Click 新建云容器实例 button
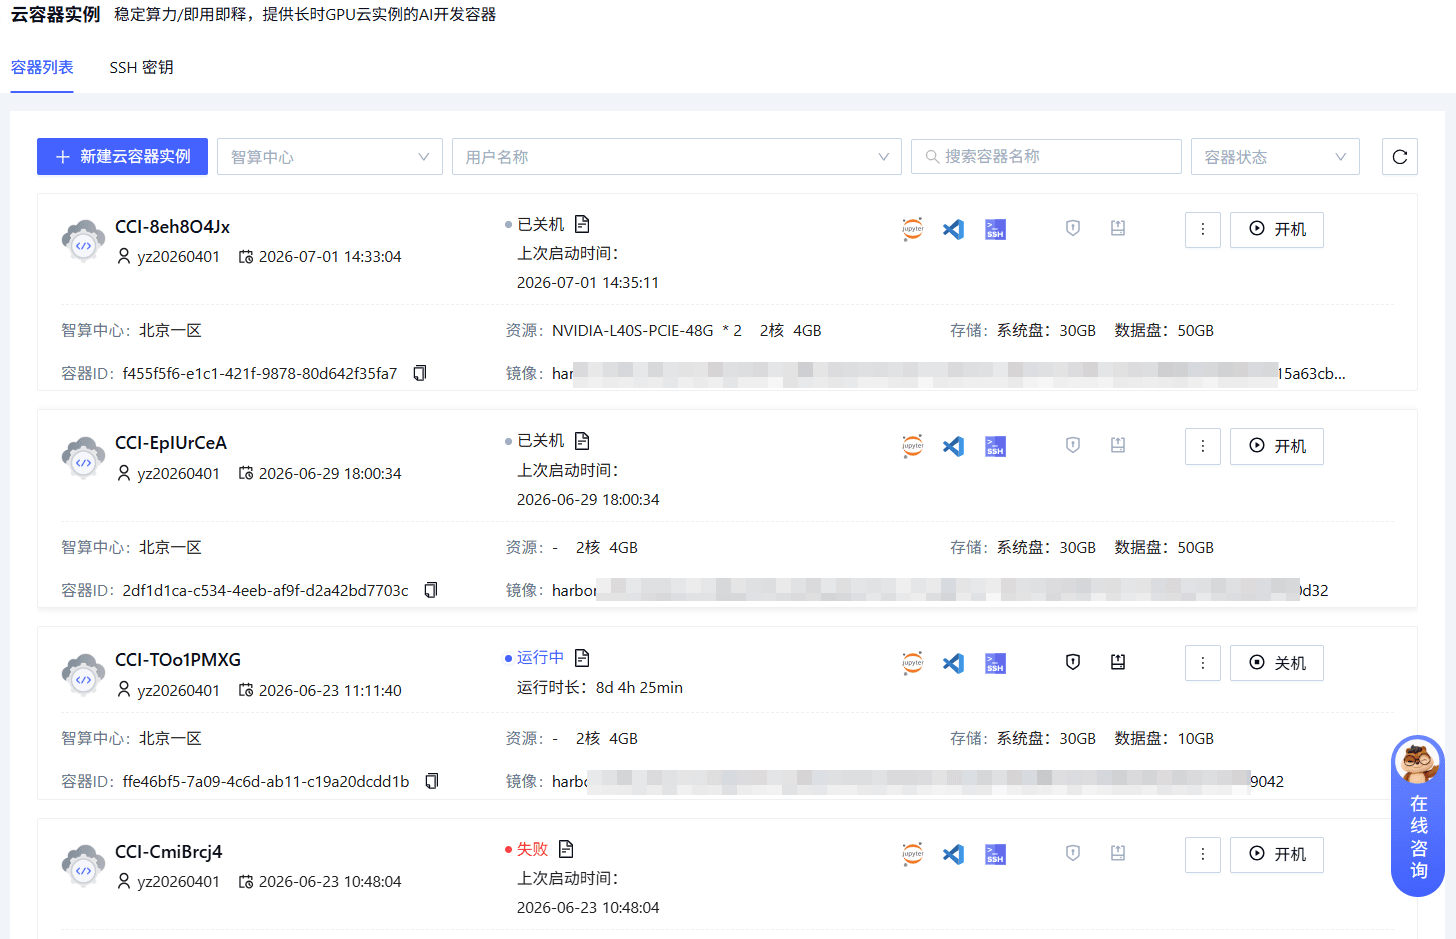Image resolution: width=1456 pixels, height=939 pixels. [122, 157]
